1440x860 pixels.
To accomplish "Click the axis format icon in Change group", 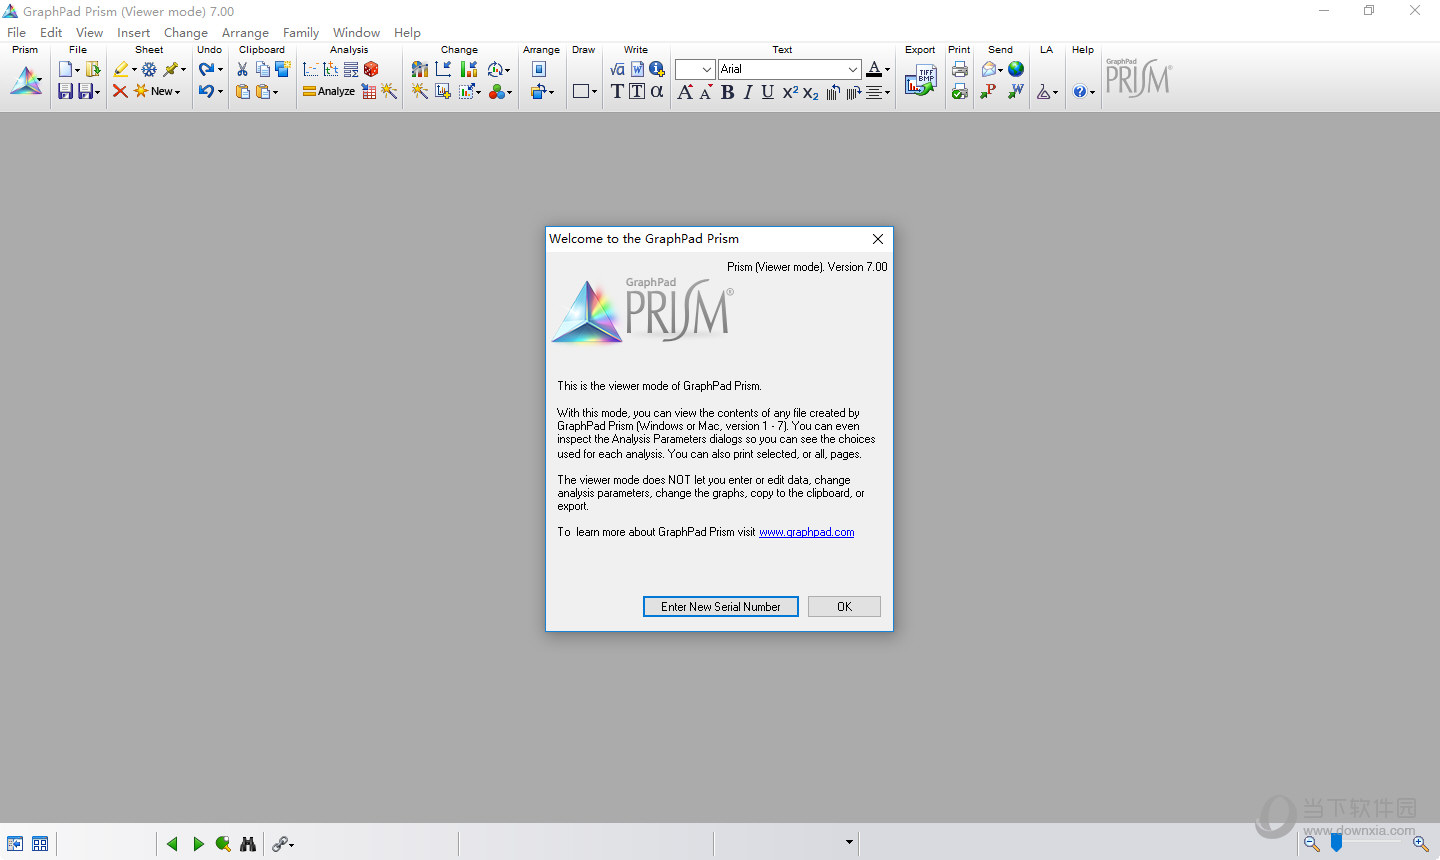I will (443, 69).
